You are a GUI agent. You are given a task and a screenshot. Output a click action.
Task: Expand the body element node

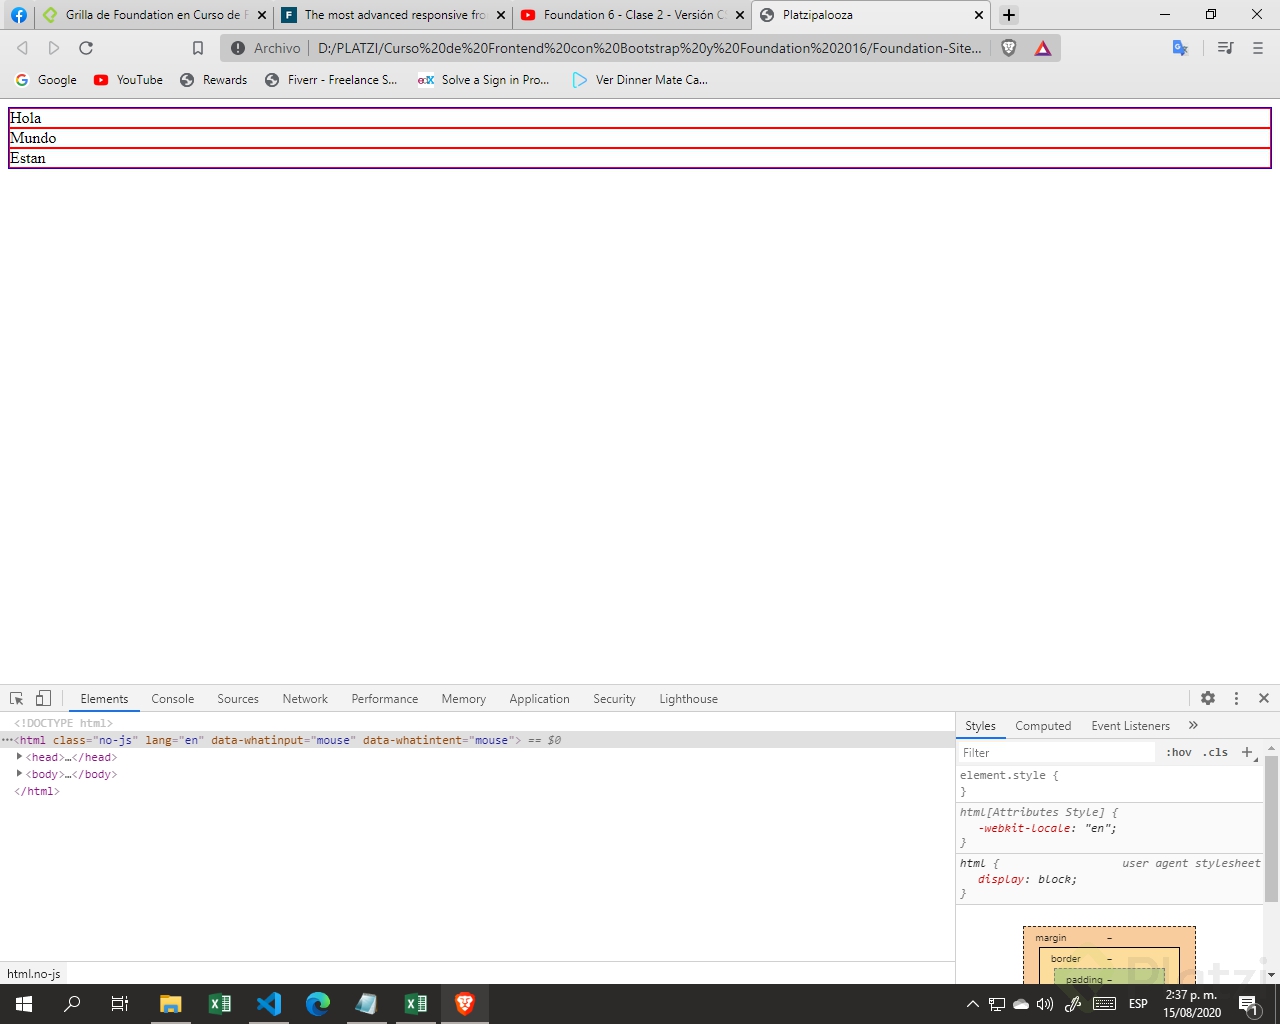coord(19,774)
